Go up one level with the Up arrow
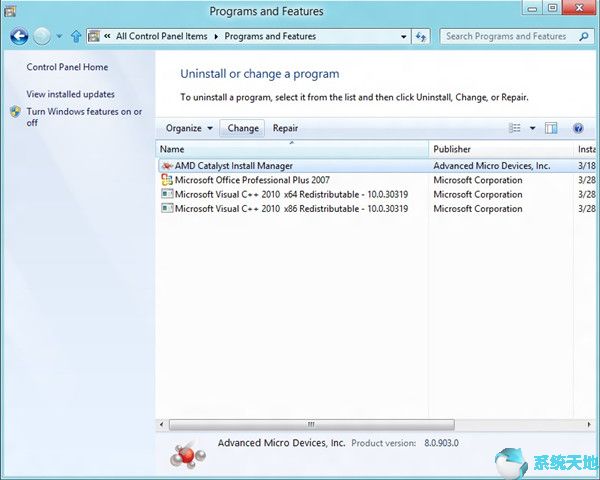600x480 pixels. click(76, 36)
